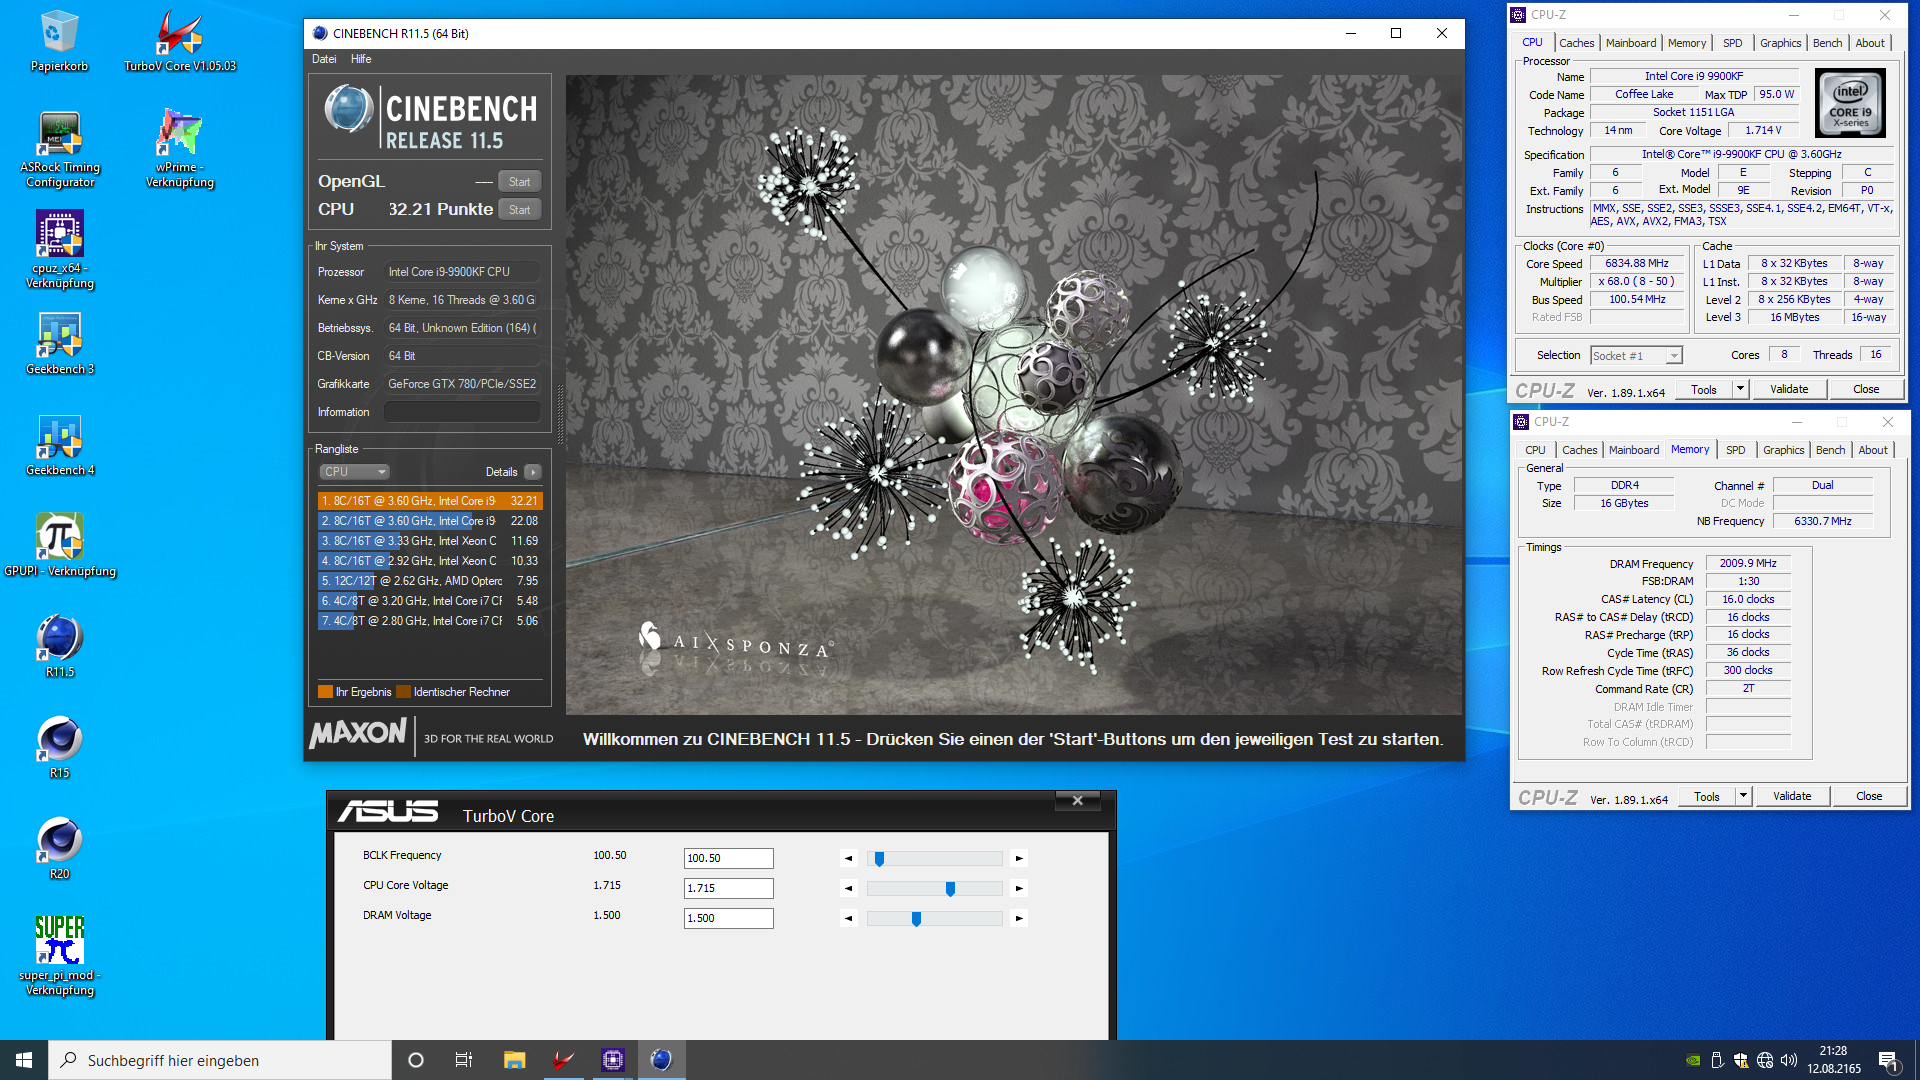
Task: Click the Windows Start button
Action: (x=24, y=1060)
